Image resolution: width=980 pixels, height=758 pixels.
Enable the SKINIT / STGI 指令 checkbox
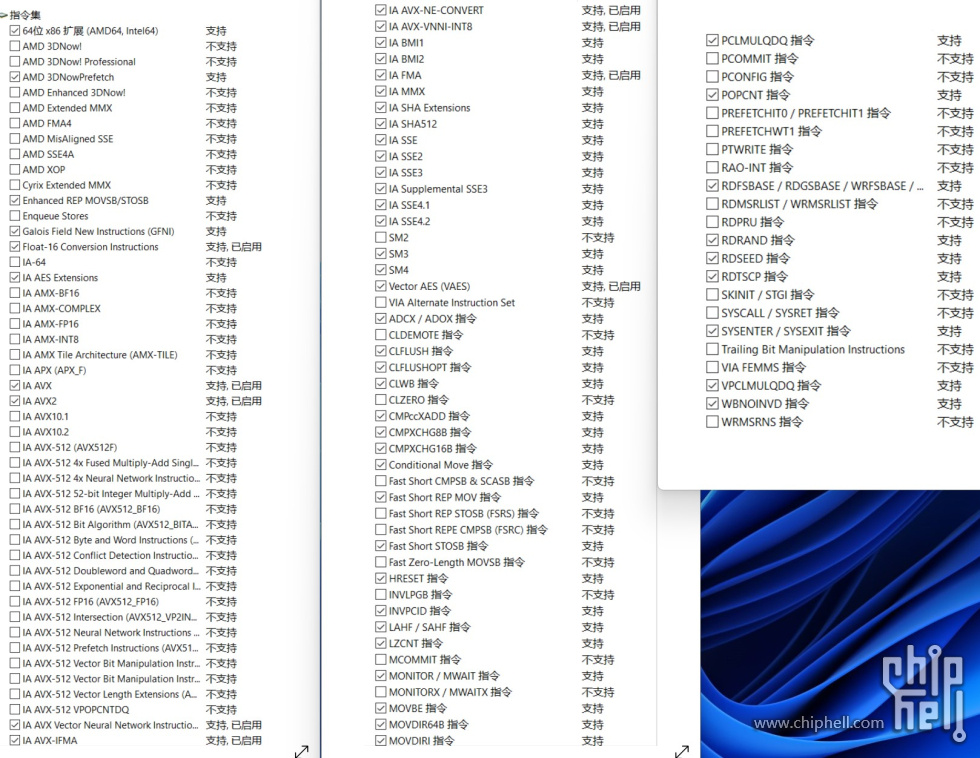click(x=712, y=294)
